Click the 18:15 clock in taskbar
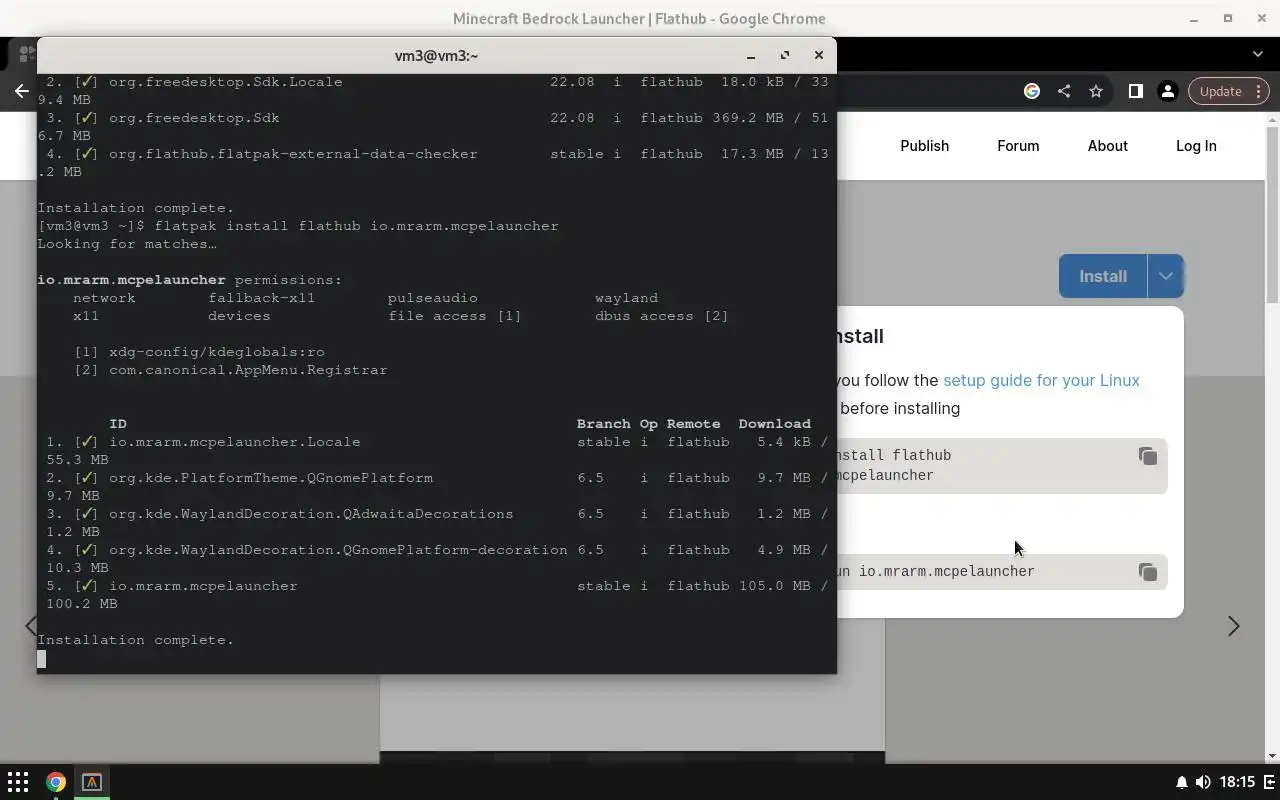 click(1237, 782)
